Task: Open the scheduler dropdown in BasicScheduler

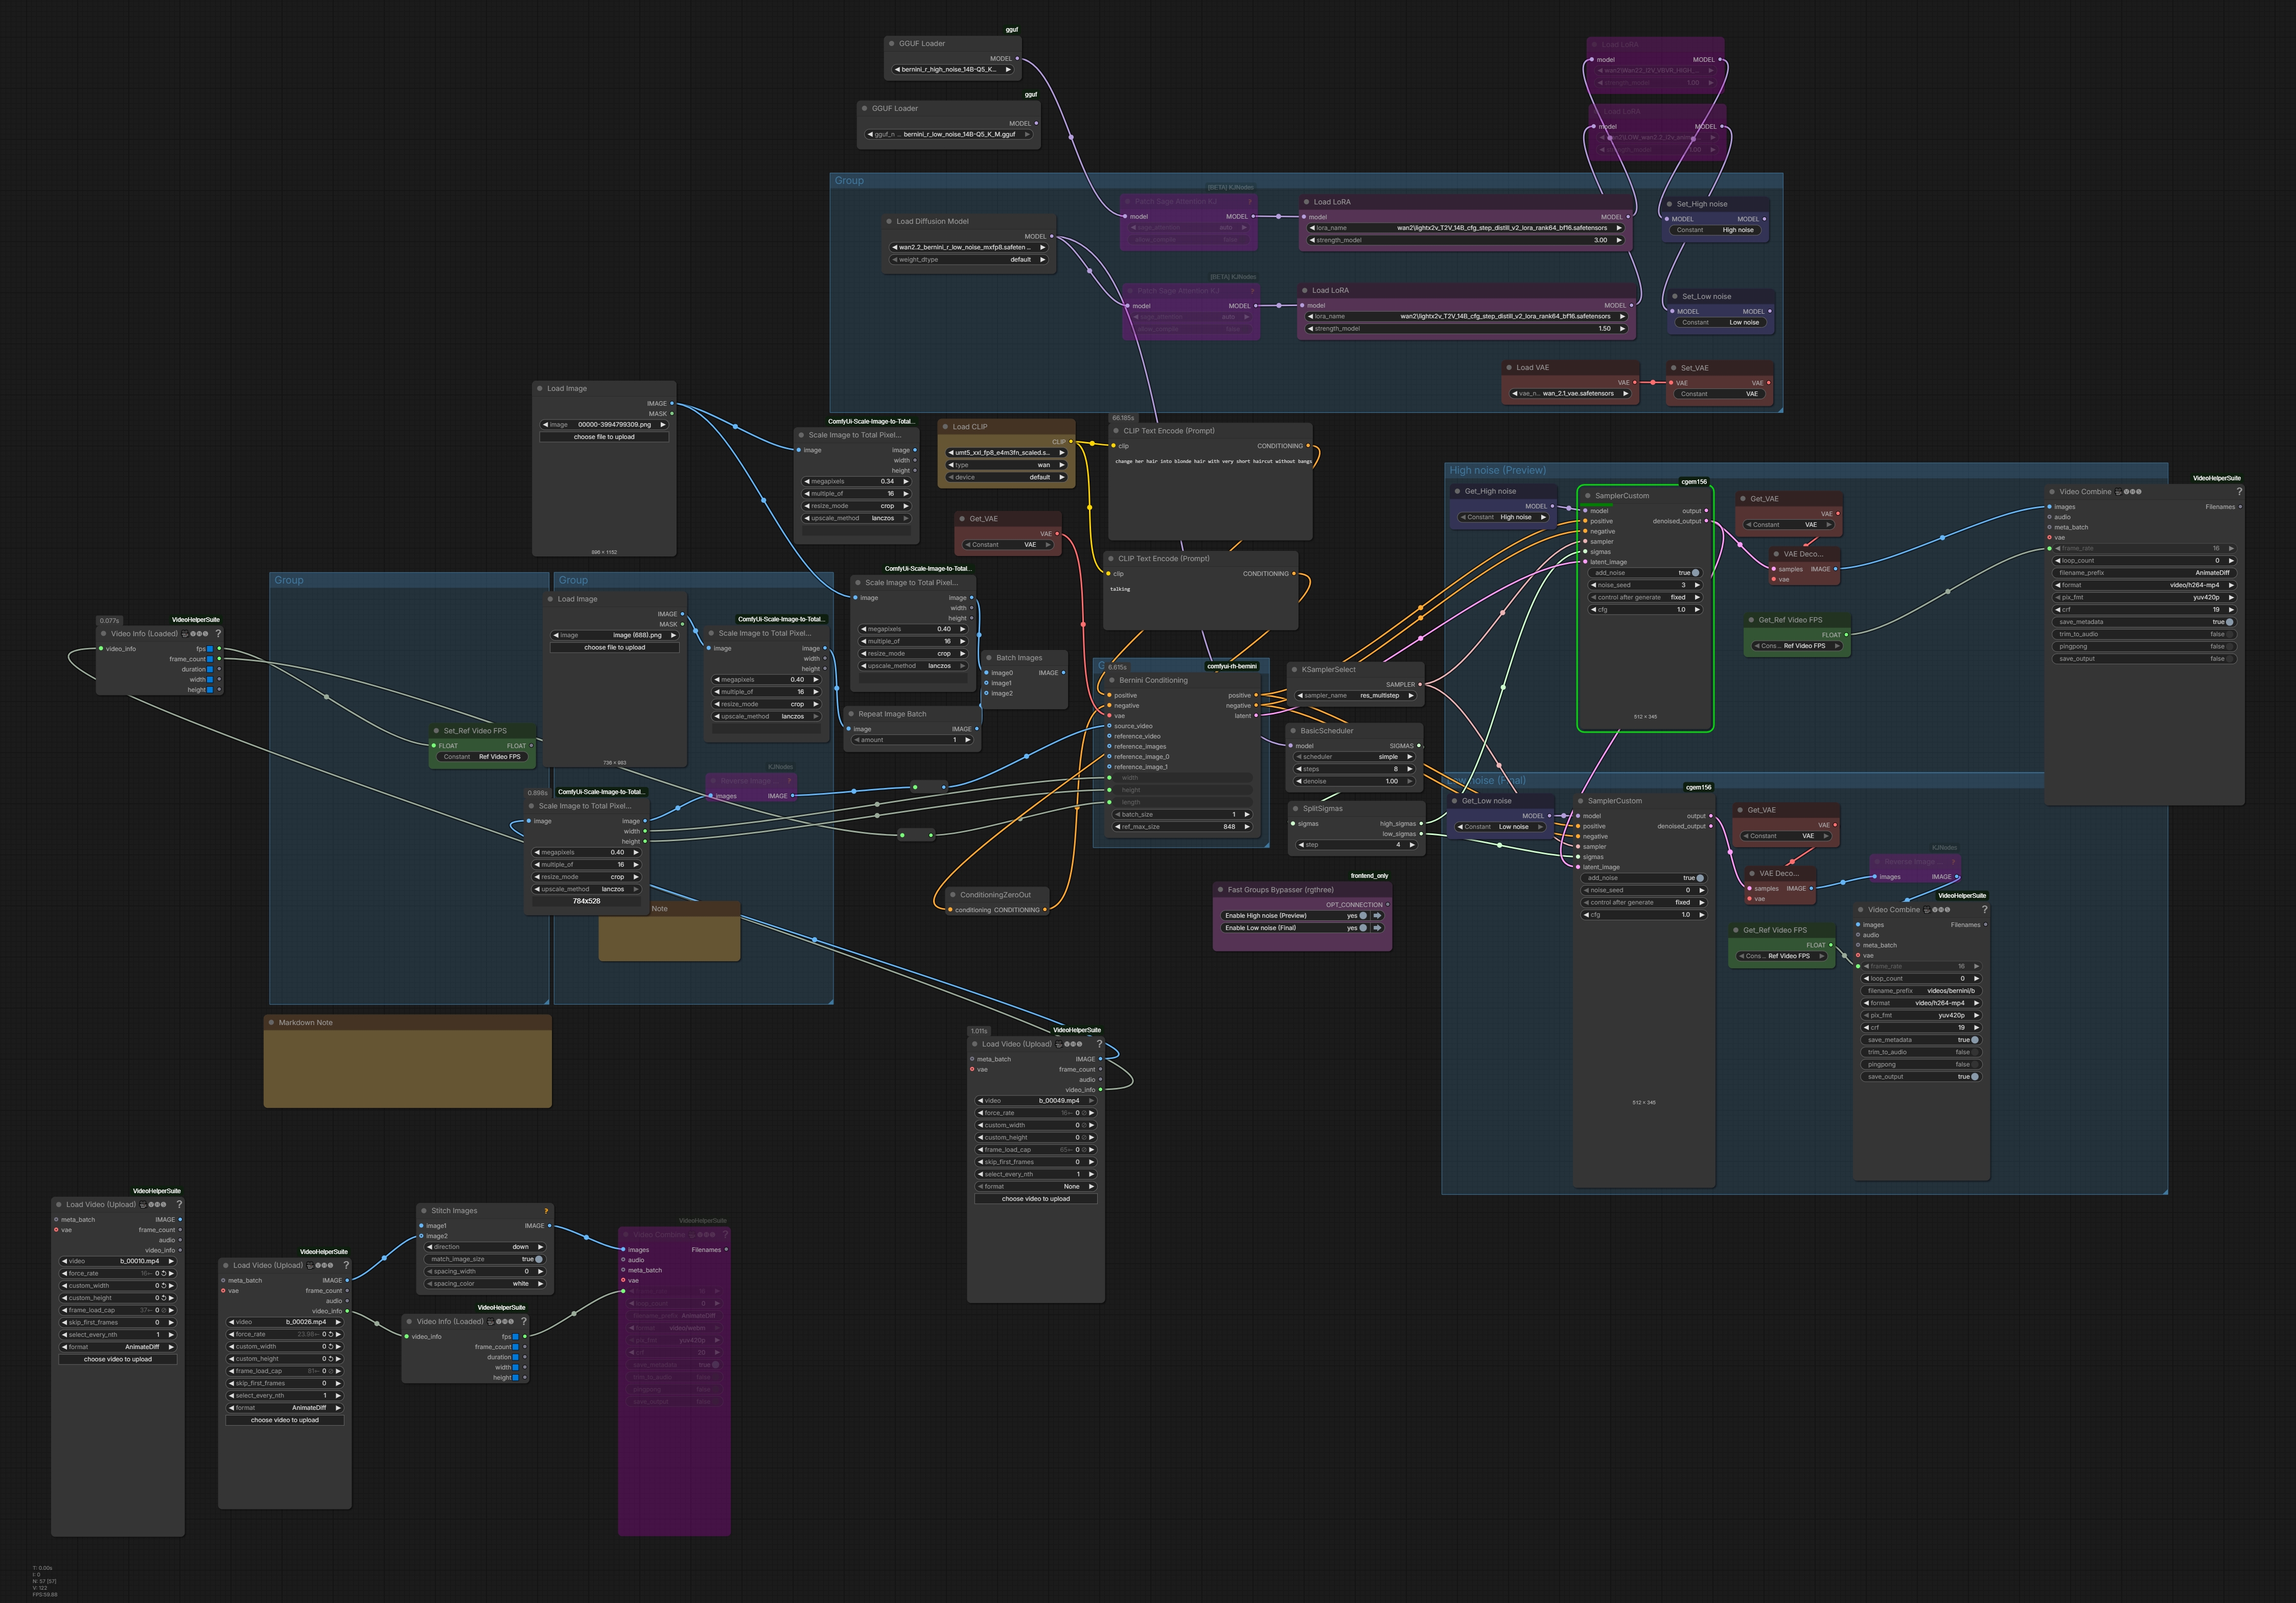Action: click(1355, 757)
